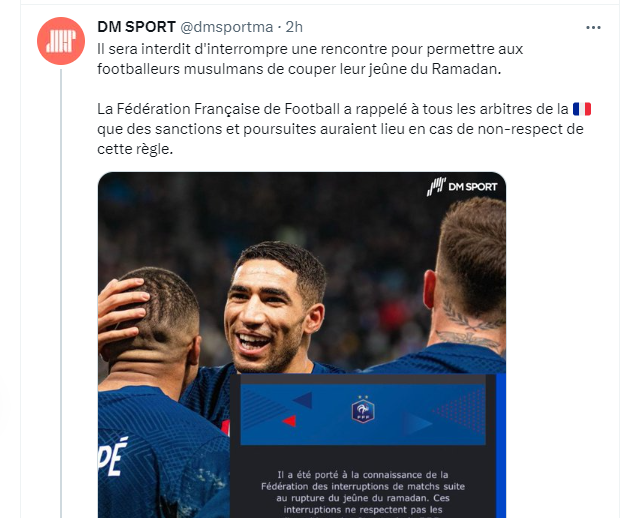Click the 2h timestamp of the tweet
Screen dimensions: 633x518
294,27
